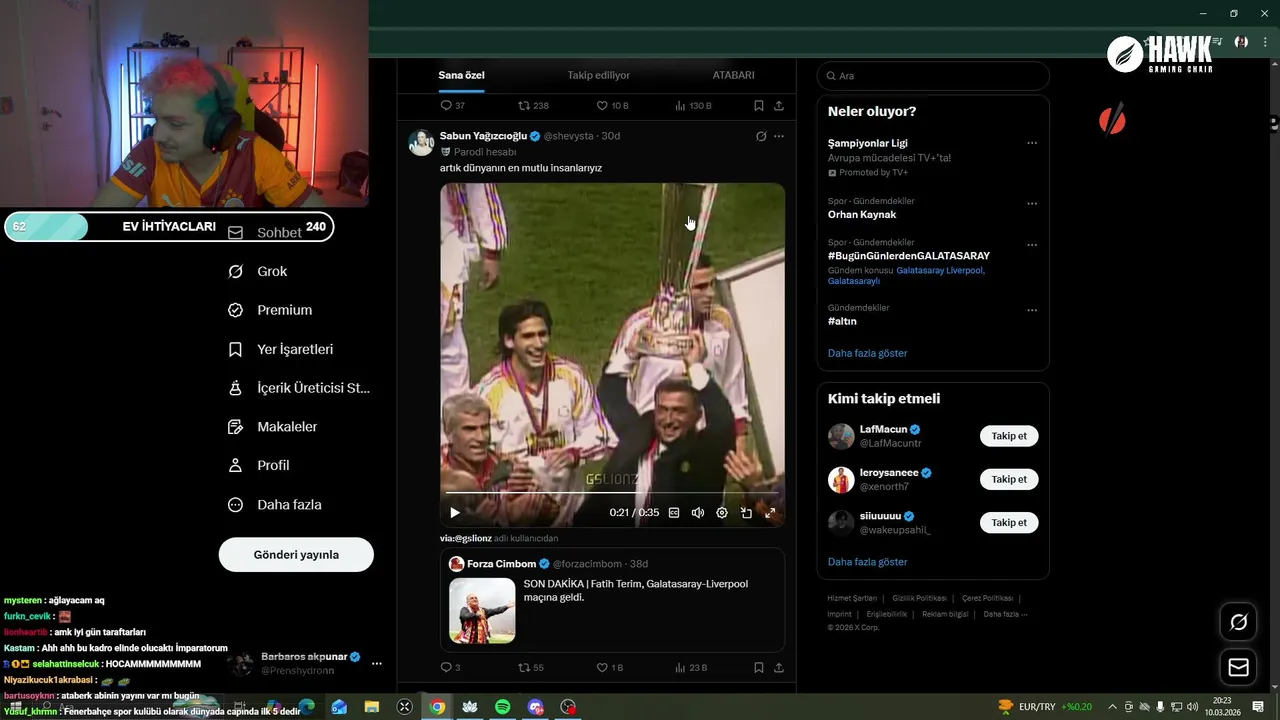This screenshot has height=720, width=1280.
Task: Show hidden system tray icons
Action: (1113, 707)
